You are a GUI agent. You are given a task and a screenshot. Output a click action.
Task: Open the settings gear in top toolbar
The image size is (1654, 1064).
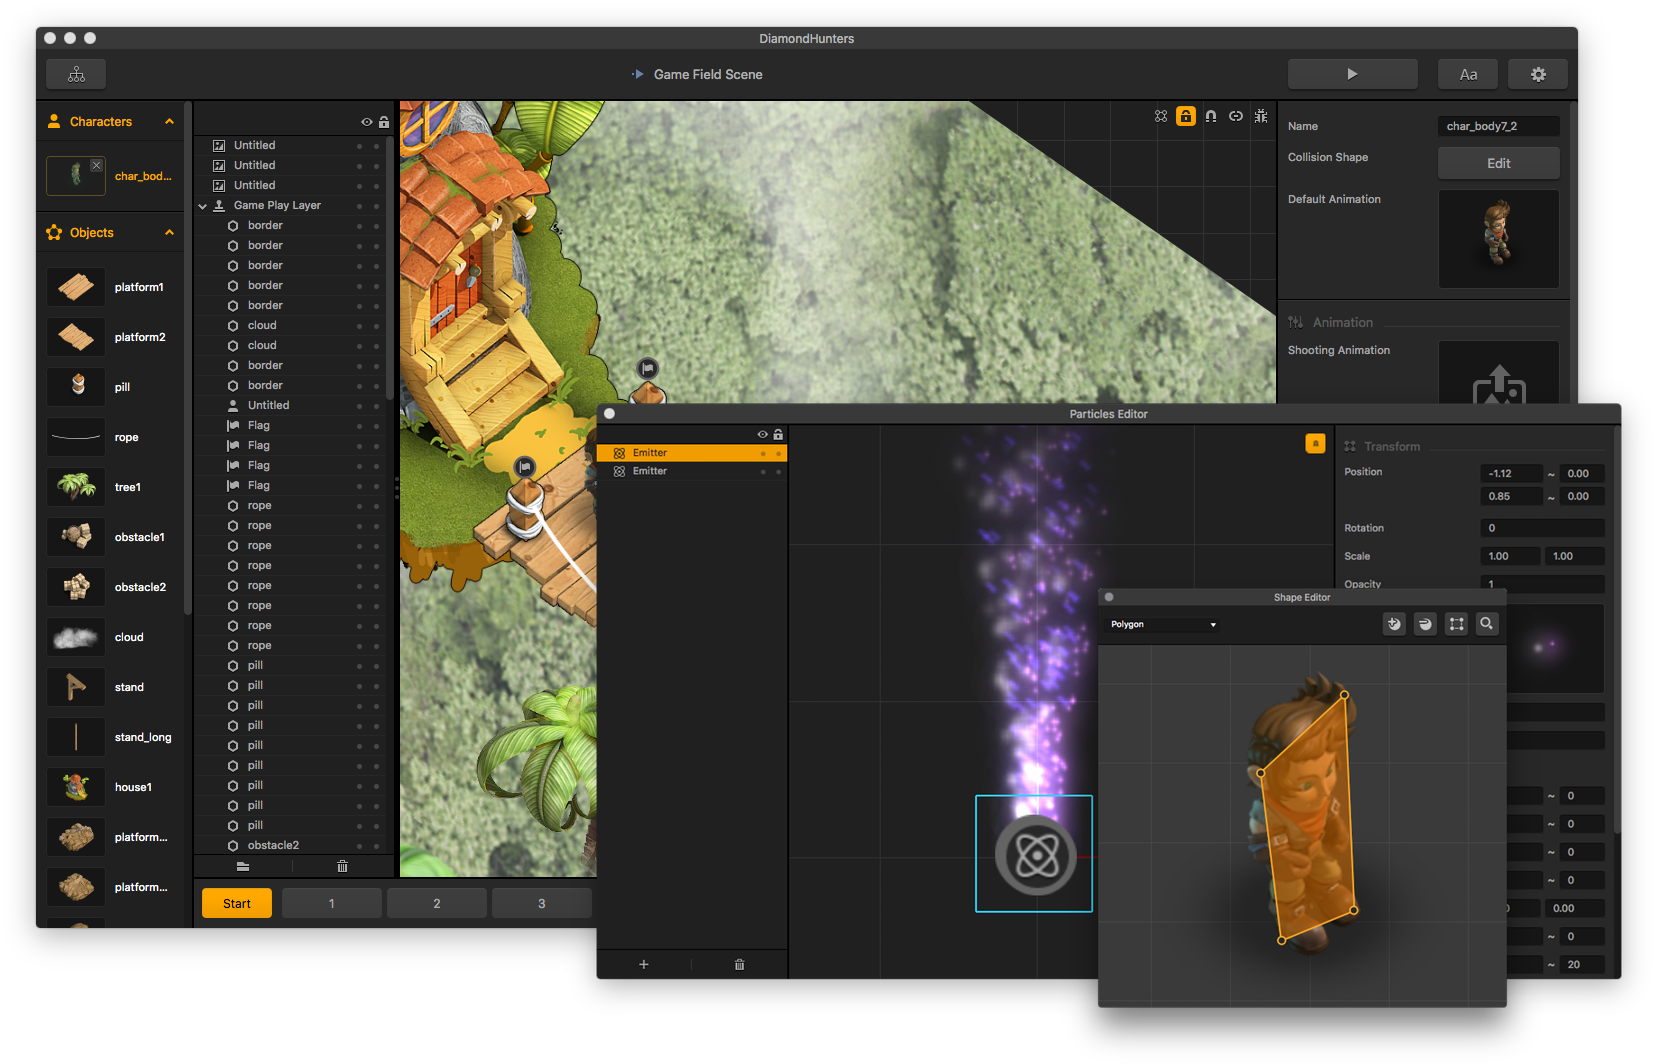(1538, 74)
